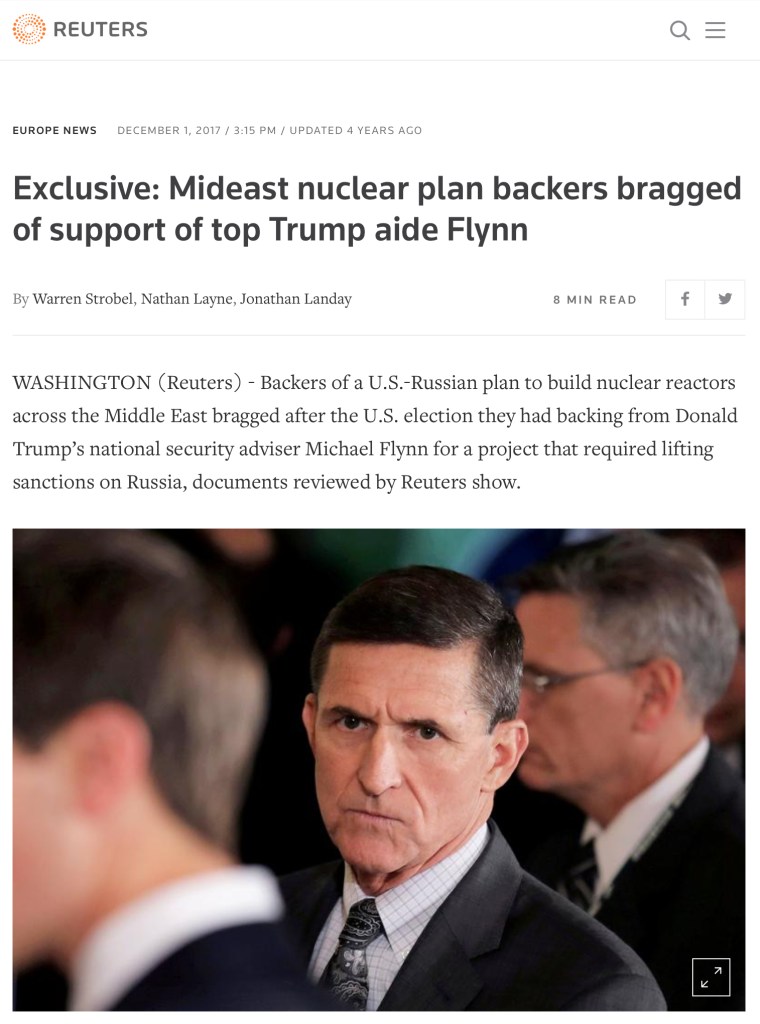This screenshot has width=760, height=1024.
Task: Open the Europe News section link
Action: pos(54,130)
